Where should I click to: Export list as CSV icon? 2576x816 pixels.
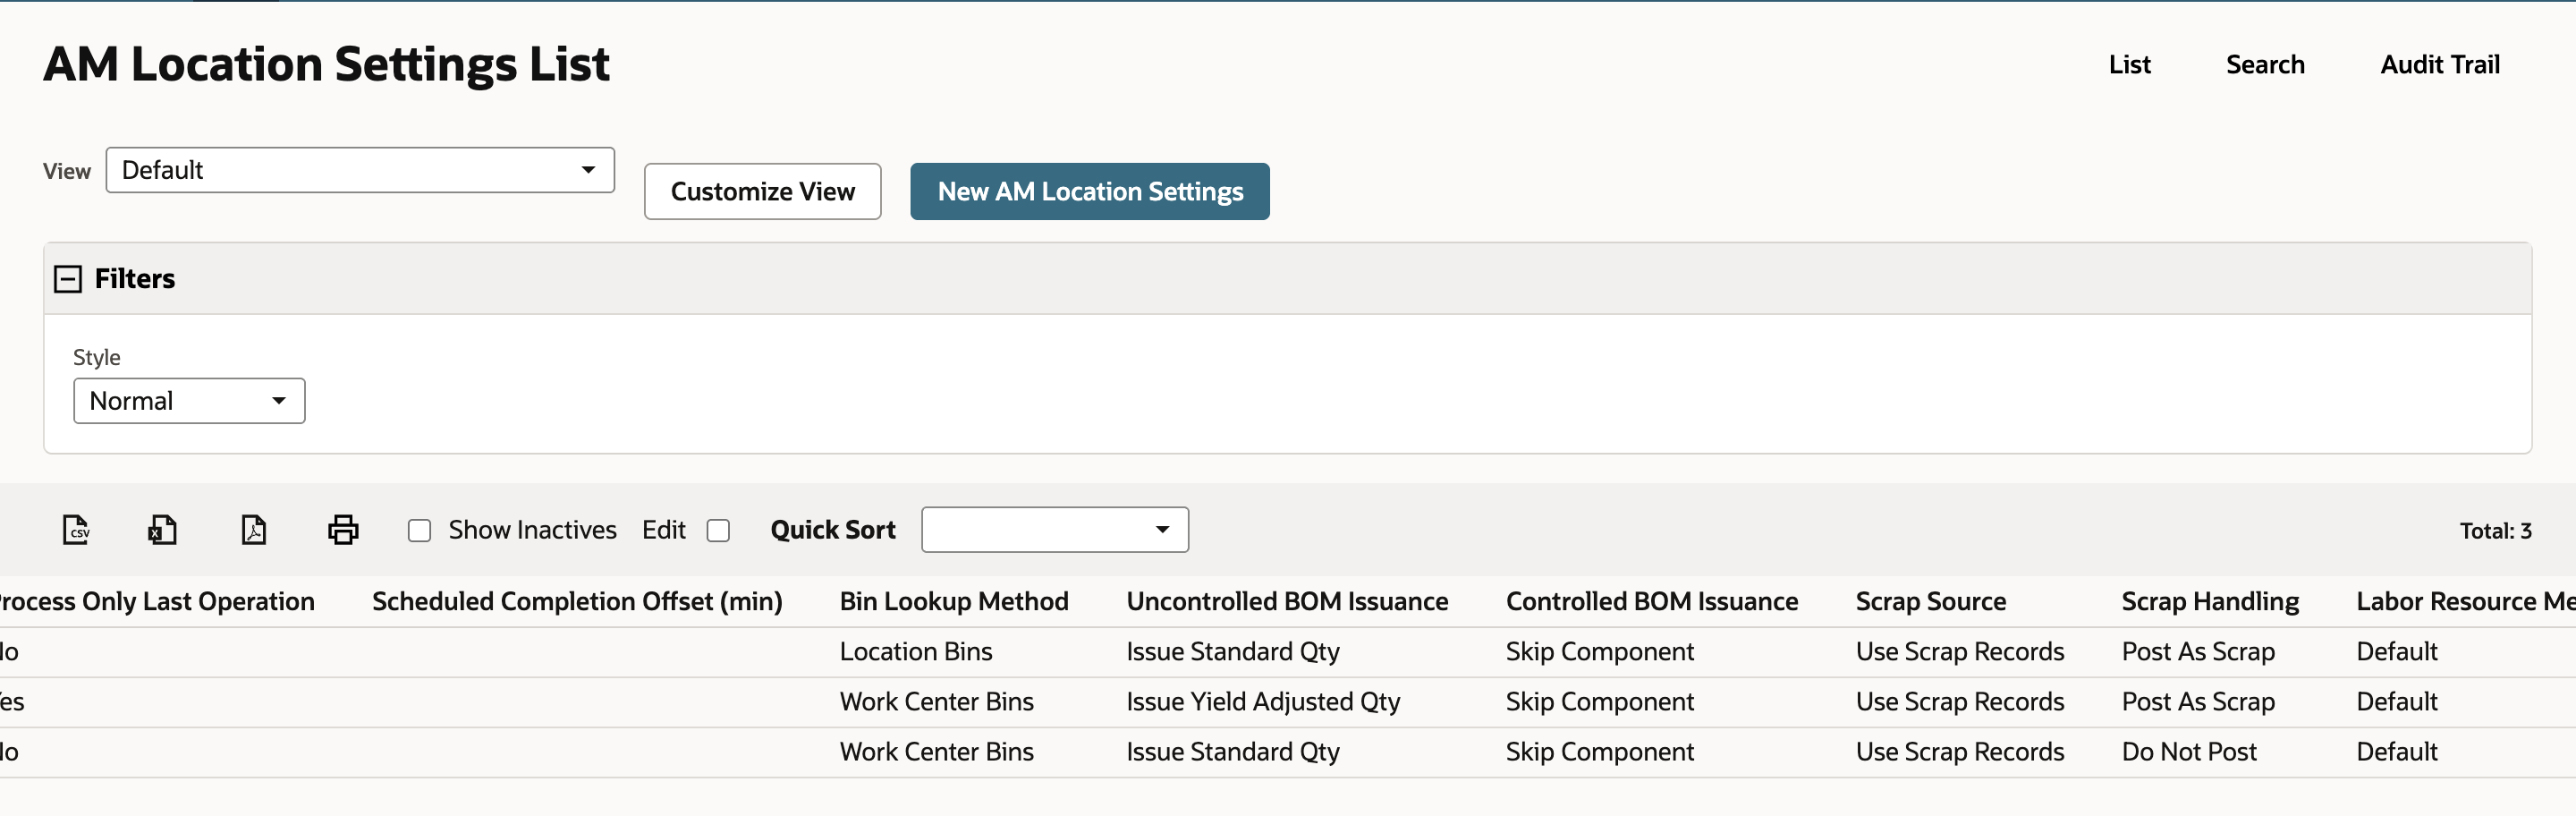76,529
